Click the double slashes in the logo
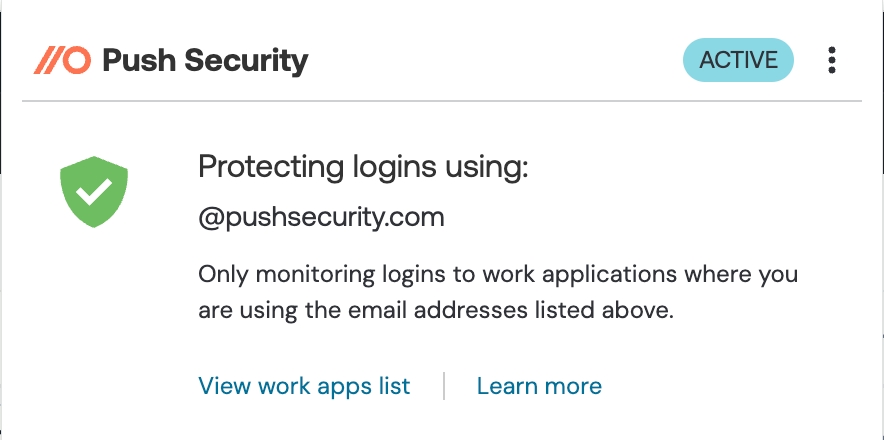Screen dimensions: 884x440 pyautogui.click(x=47, y=60)
